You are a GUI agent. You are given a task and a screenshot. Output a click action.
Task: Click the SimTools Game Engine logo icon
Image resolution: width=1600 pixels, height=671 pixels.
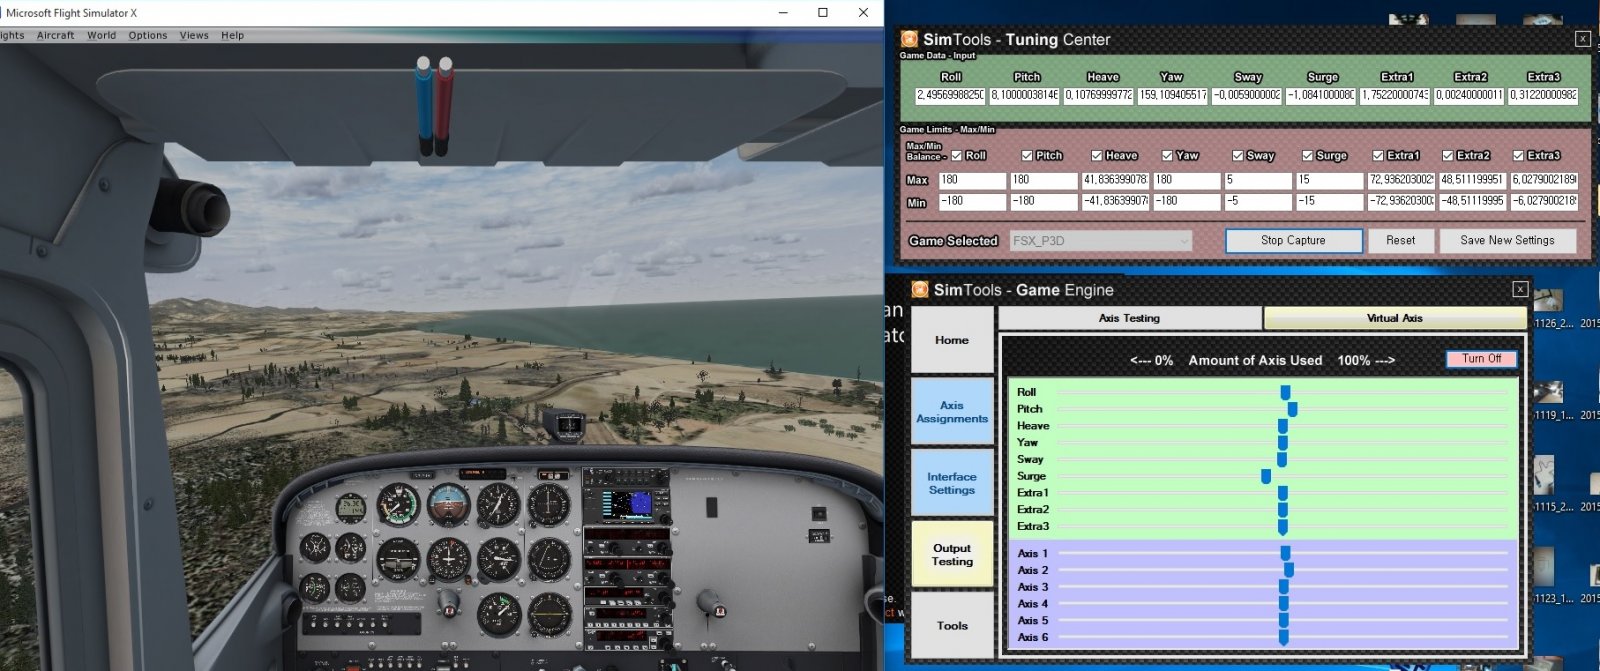pos(920,289)
